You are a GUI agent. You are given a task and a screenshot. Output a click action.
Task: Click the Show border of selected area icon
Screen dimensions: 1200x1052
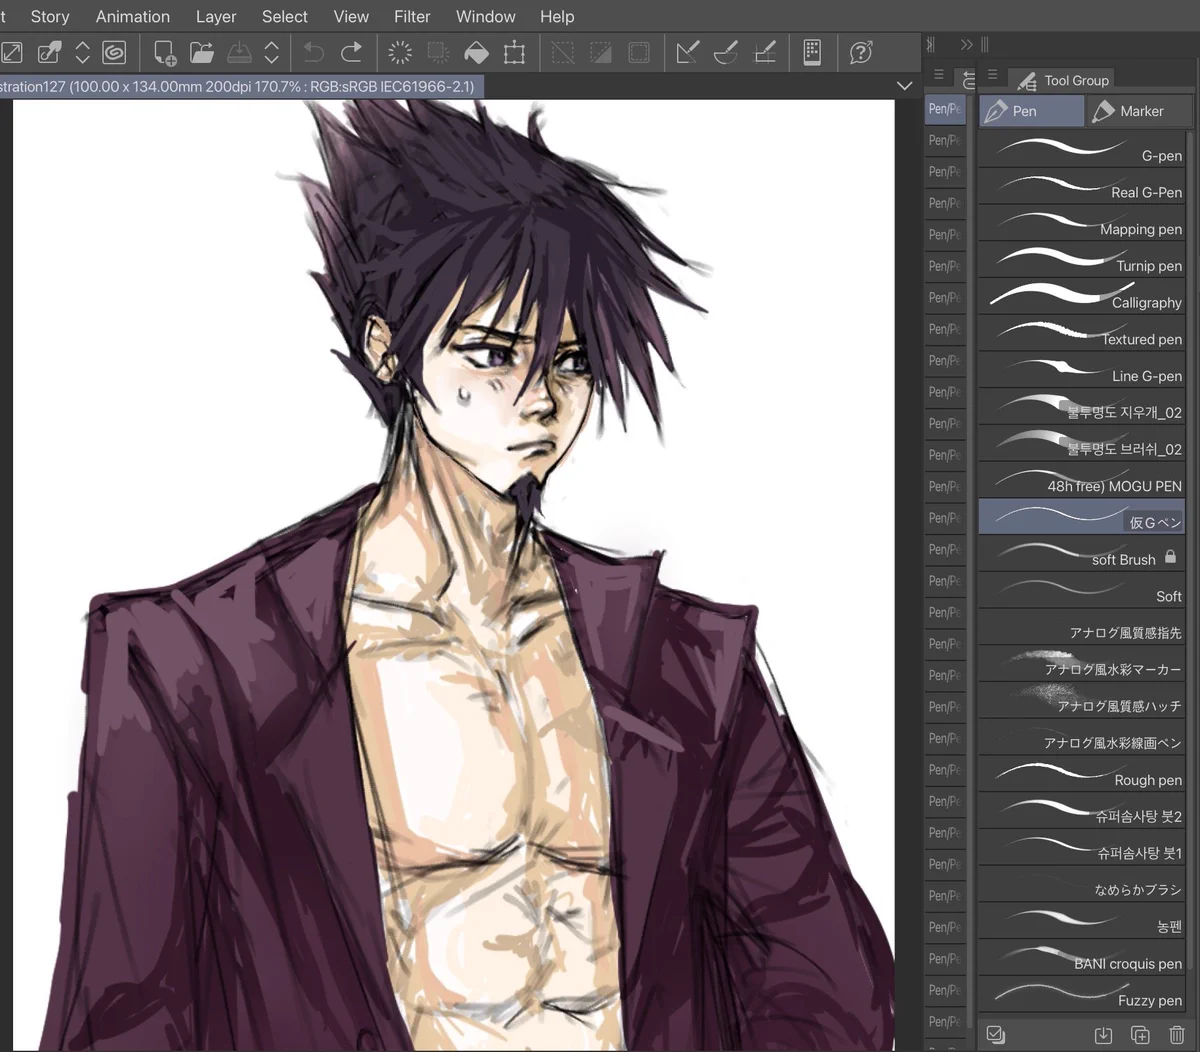click(x=639, y=52)
